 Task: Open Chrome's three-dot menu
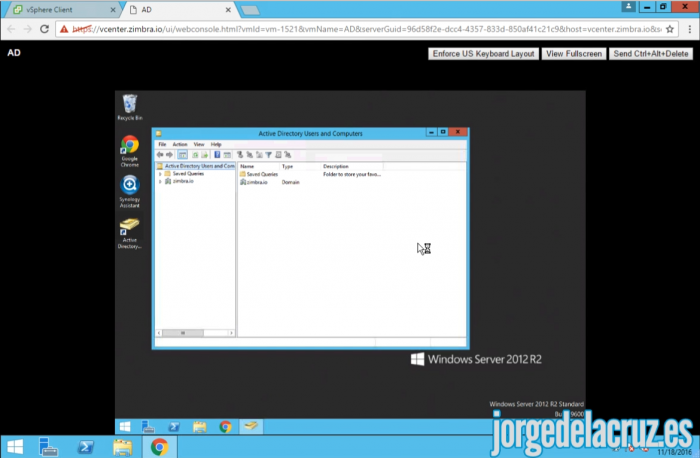point(690,29)
